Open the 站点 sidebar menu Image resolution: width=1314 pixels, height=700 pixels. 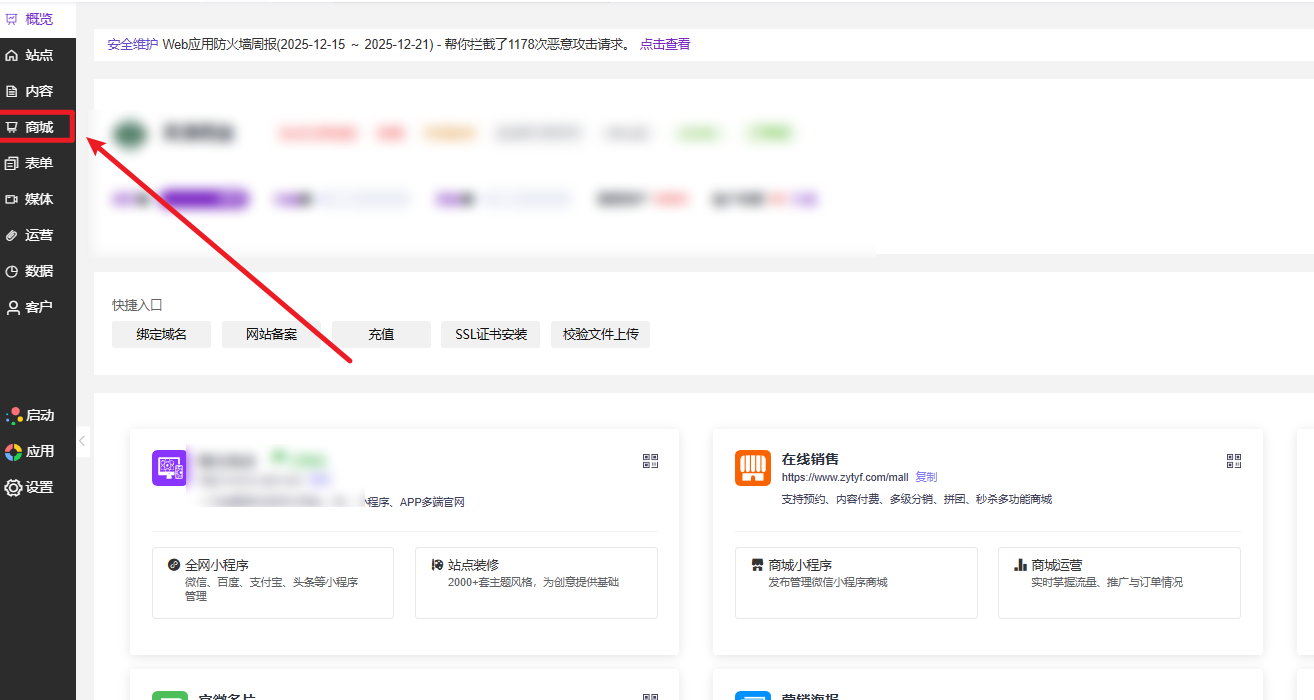coord(38,55)
